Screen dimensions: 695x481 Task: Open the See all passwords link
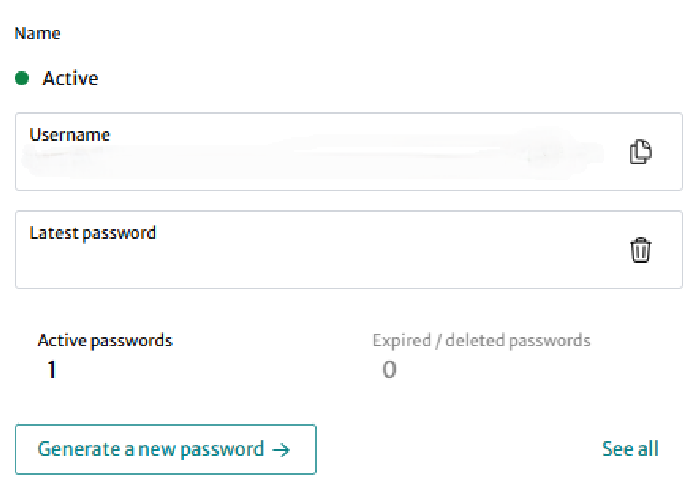(x=630, y=449)
